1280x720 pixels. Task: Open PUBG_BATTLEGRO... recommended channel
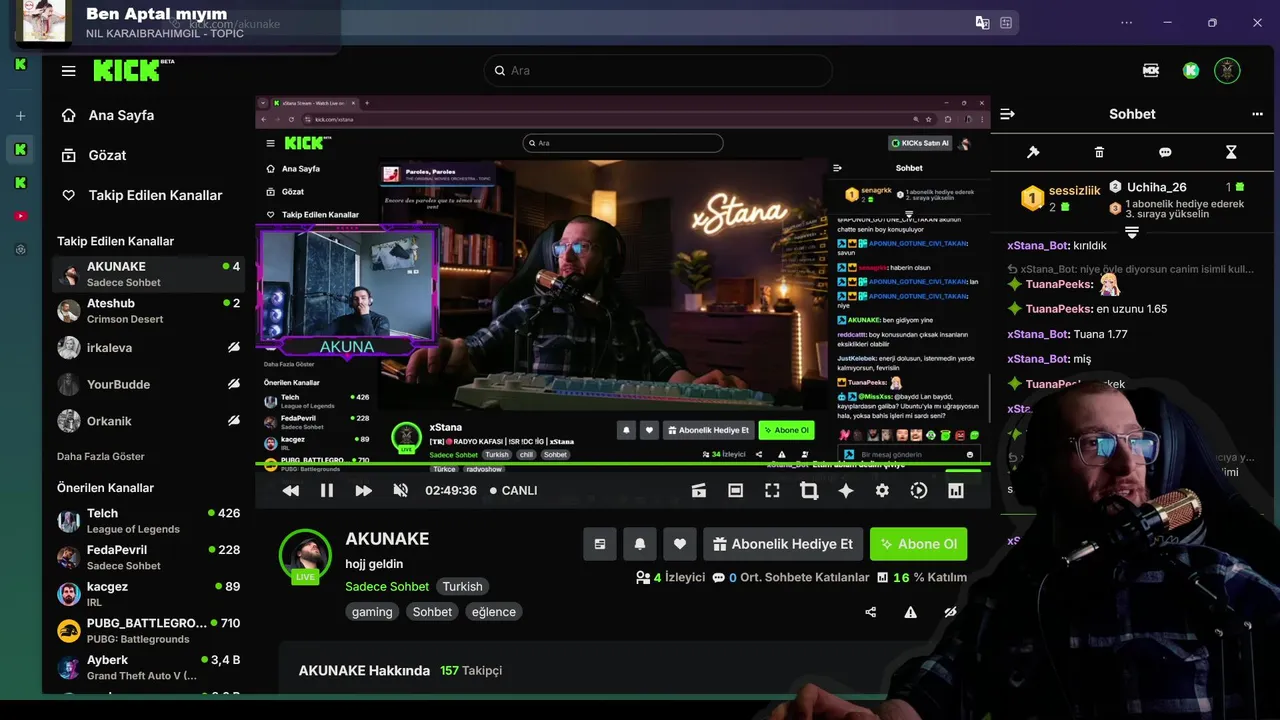149,630
